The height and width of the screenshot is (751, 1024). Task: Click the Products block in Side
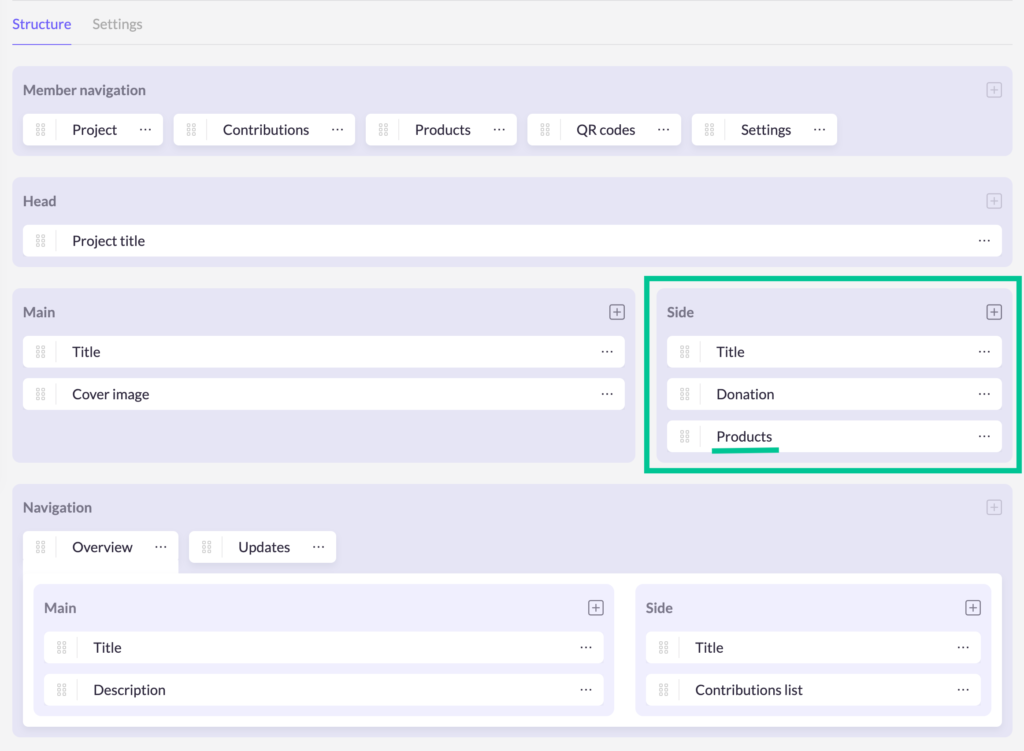[x=744, y=437]
